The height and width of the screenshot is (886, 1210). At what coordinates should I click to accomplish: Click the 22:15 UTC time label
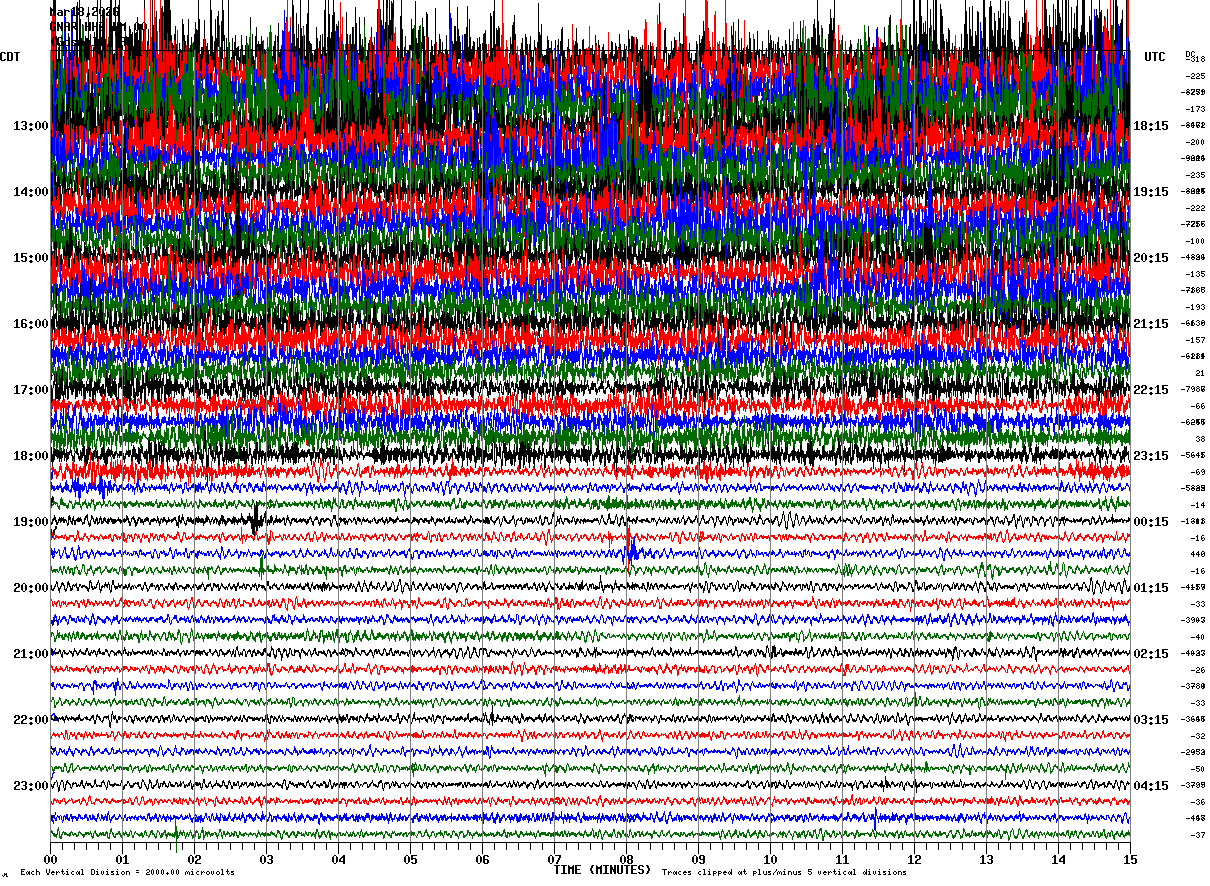point(1151,390)
